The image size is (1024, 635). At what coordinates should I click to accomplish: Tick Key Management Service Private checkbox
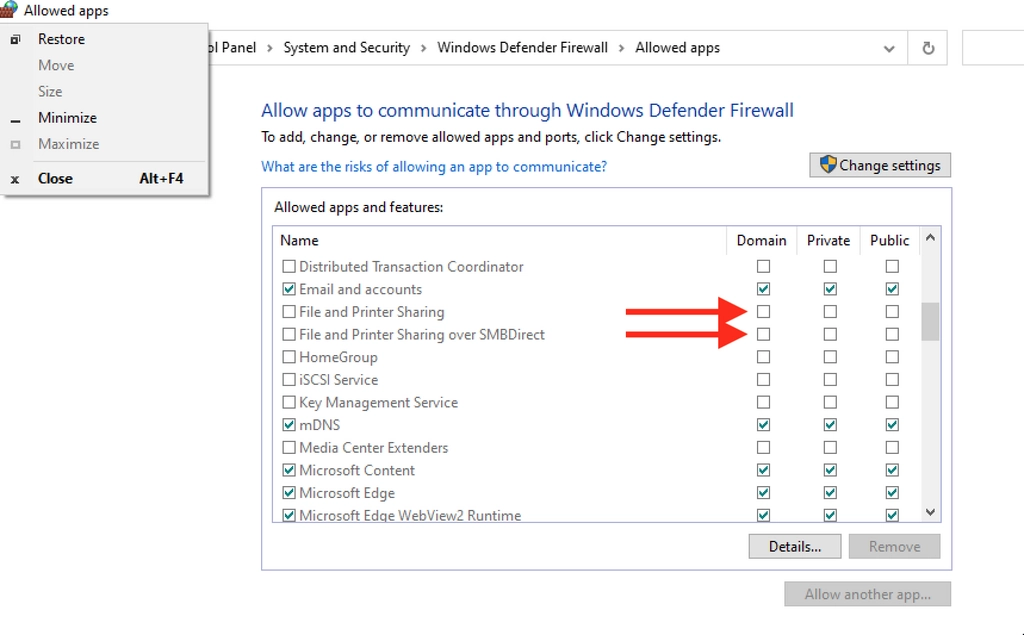[x=829, y=402]
